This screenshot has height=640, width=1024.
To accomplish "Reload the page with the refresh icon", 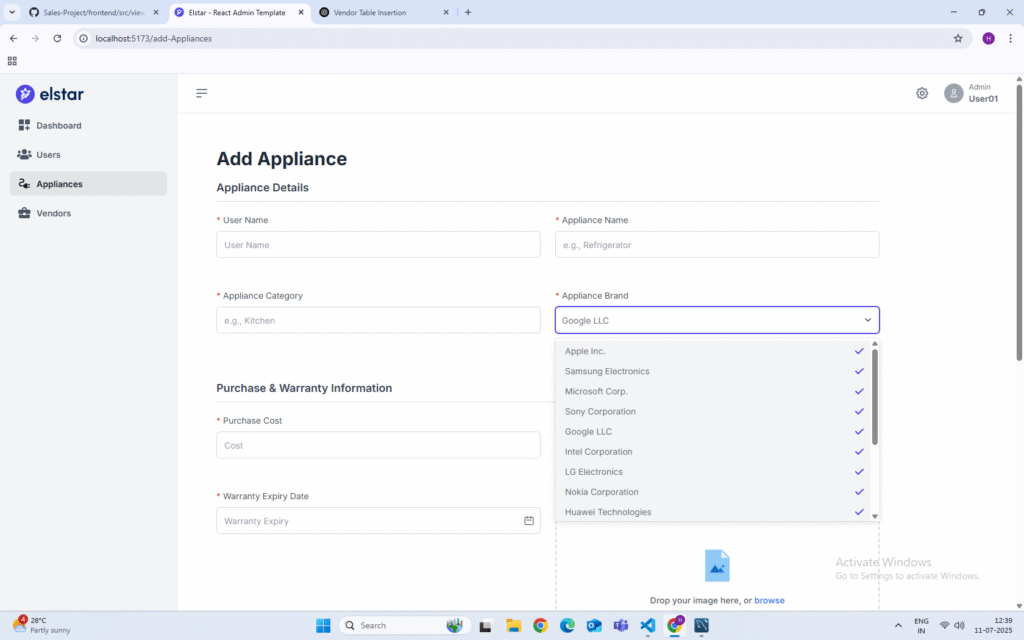I will (x=57, y=39).
